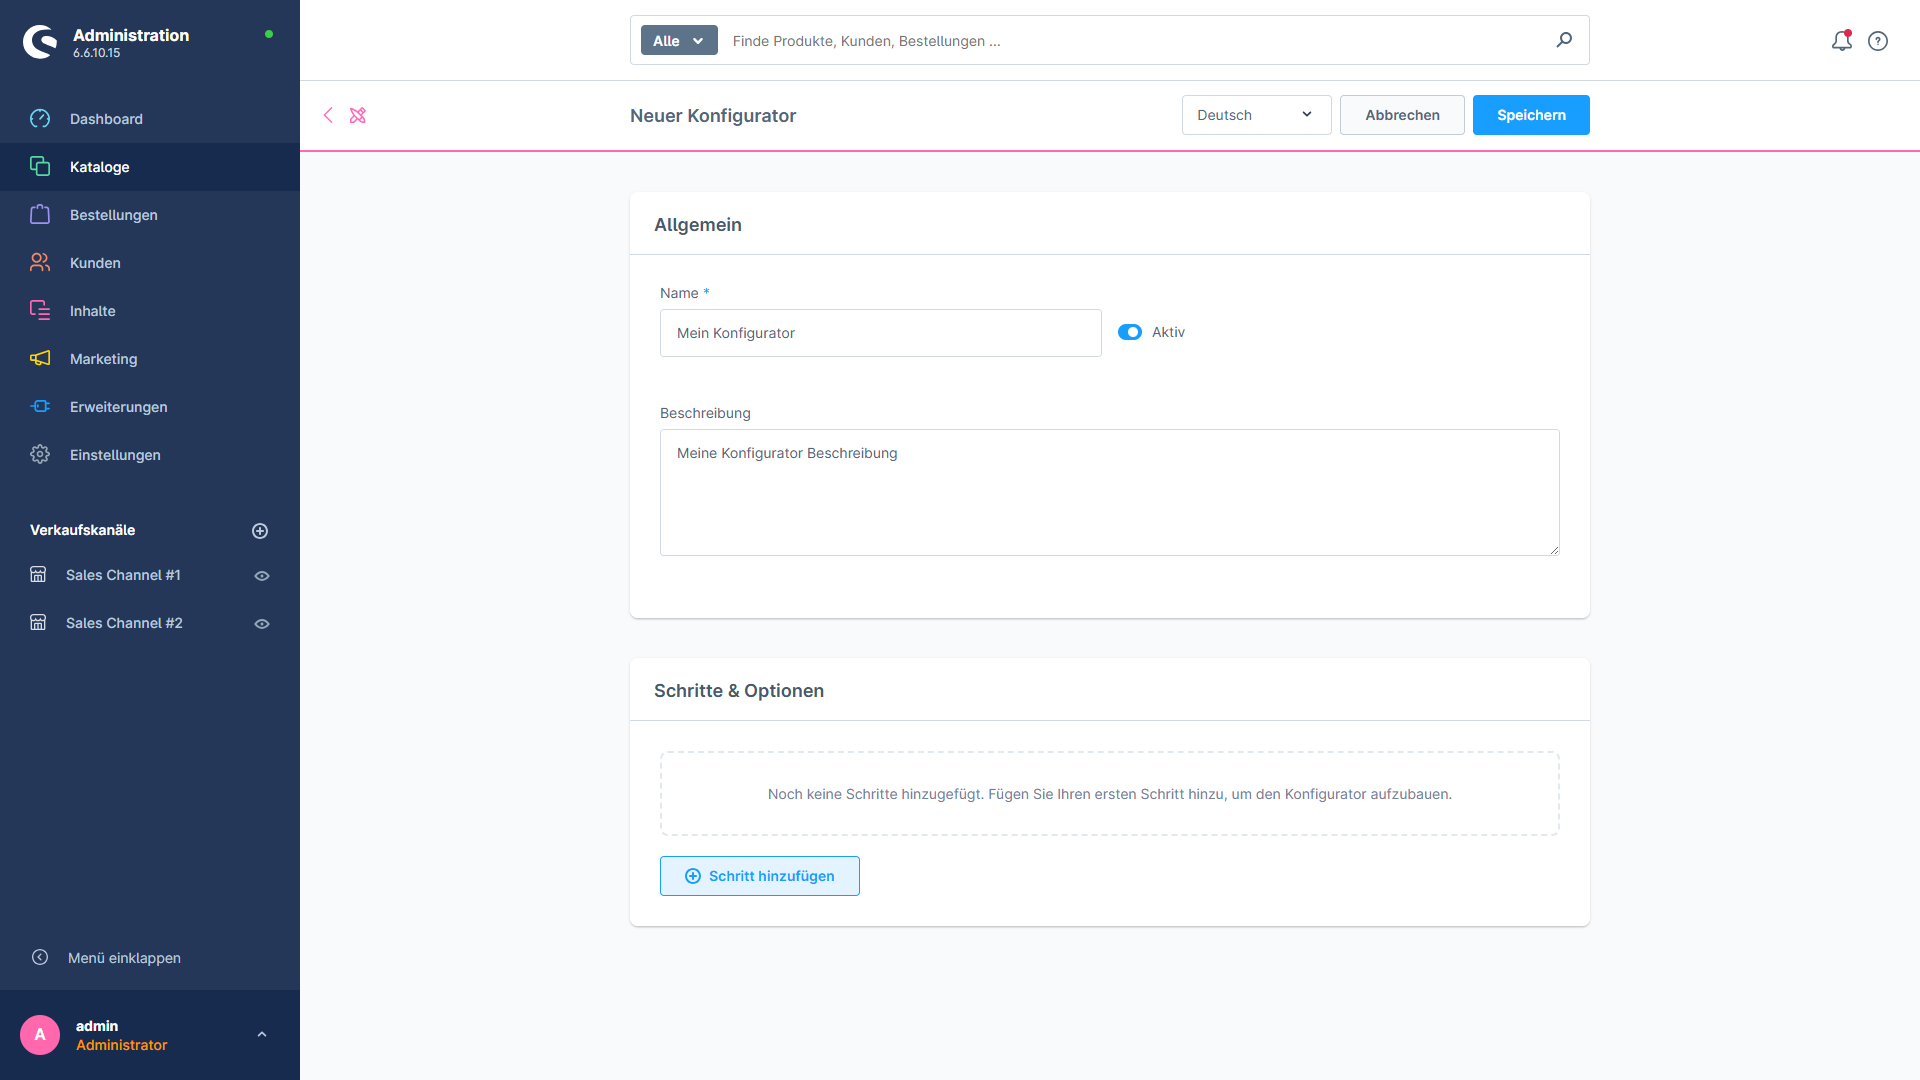
Task: Select Sales Channel #1
Action: [123, 575]
